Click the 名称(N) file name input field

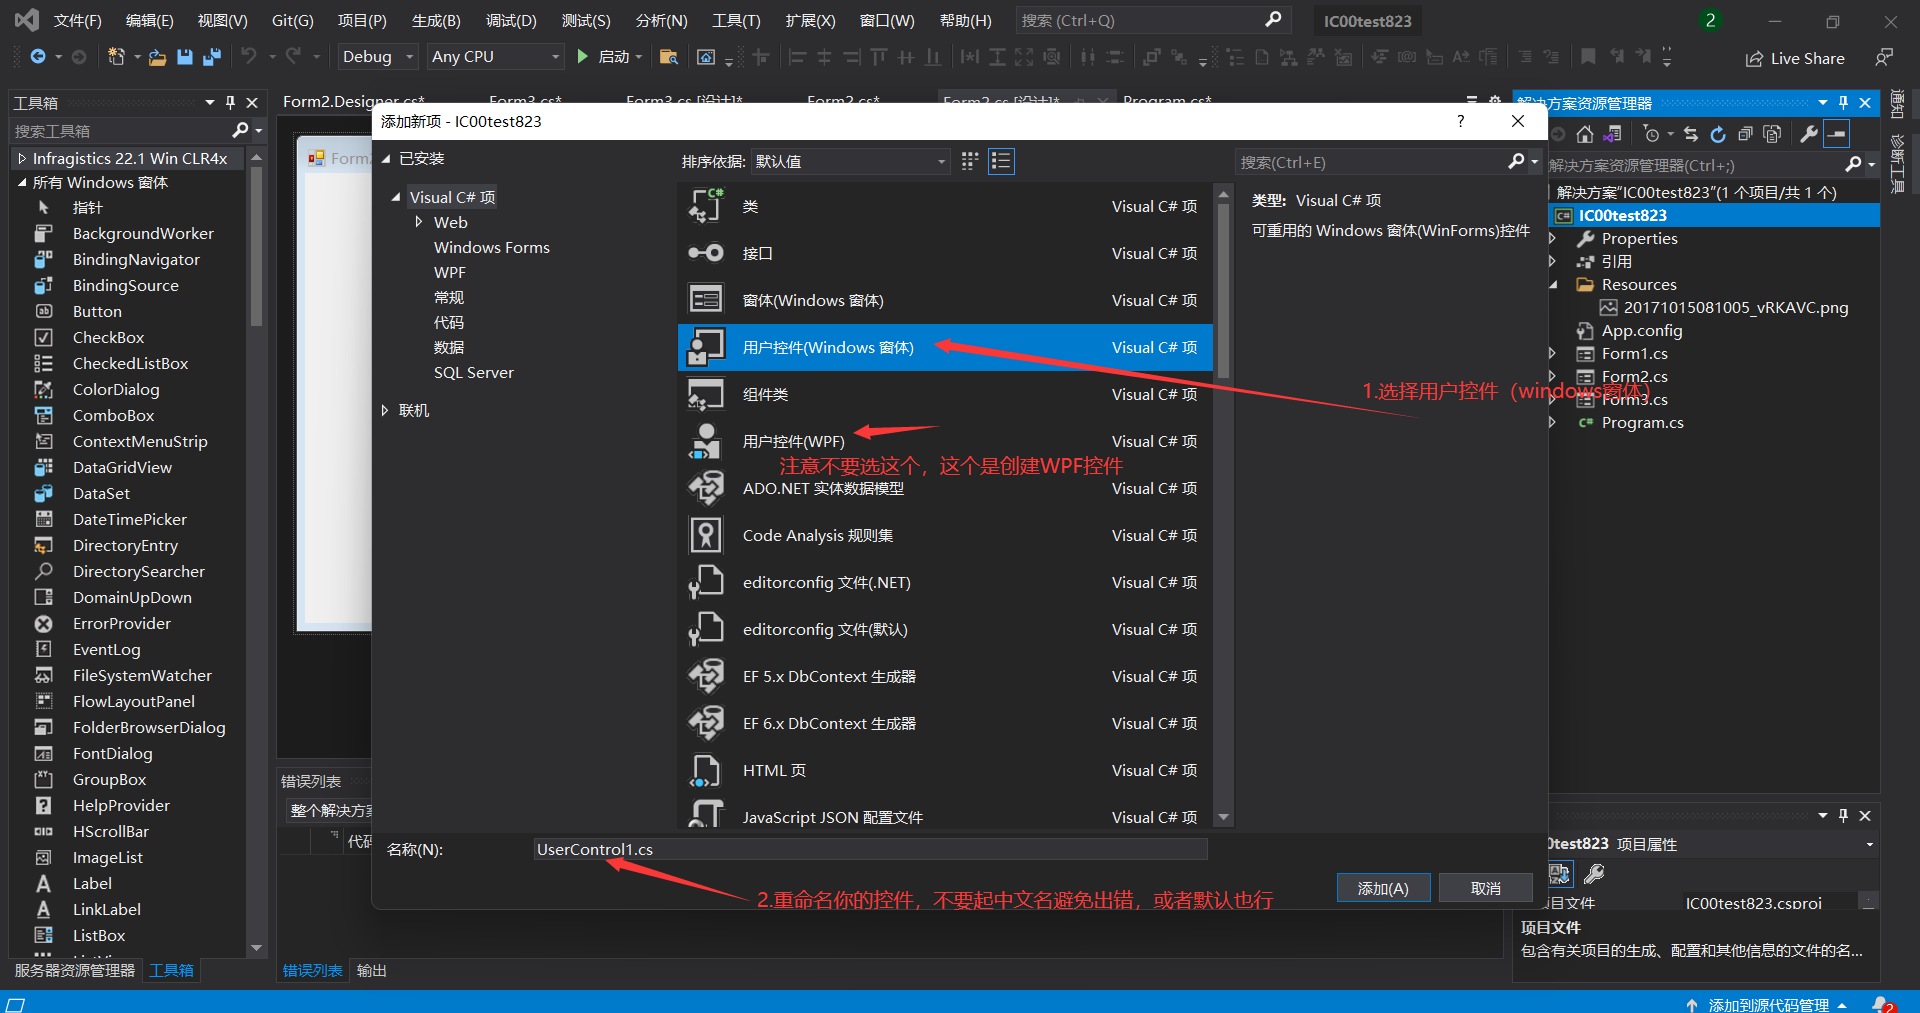pyautogui.click(x=870, y=849)
